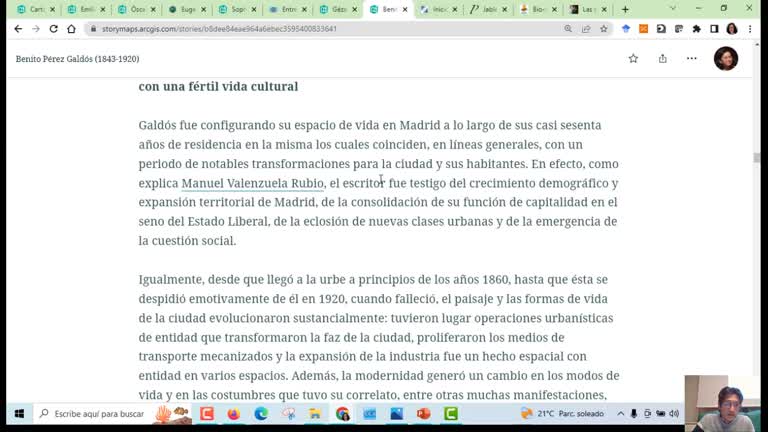Switch to the Emil tab
Screen dimensions: 768x432
click(86, 9)
